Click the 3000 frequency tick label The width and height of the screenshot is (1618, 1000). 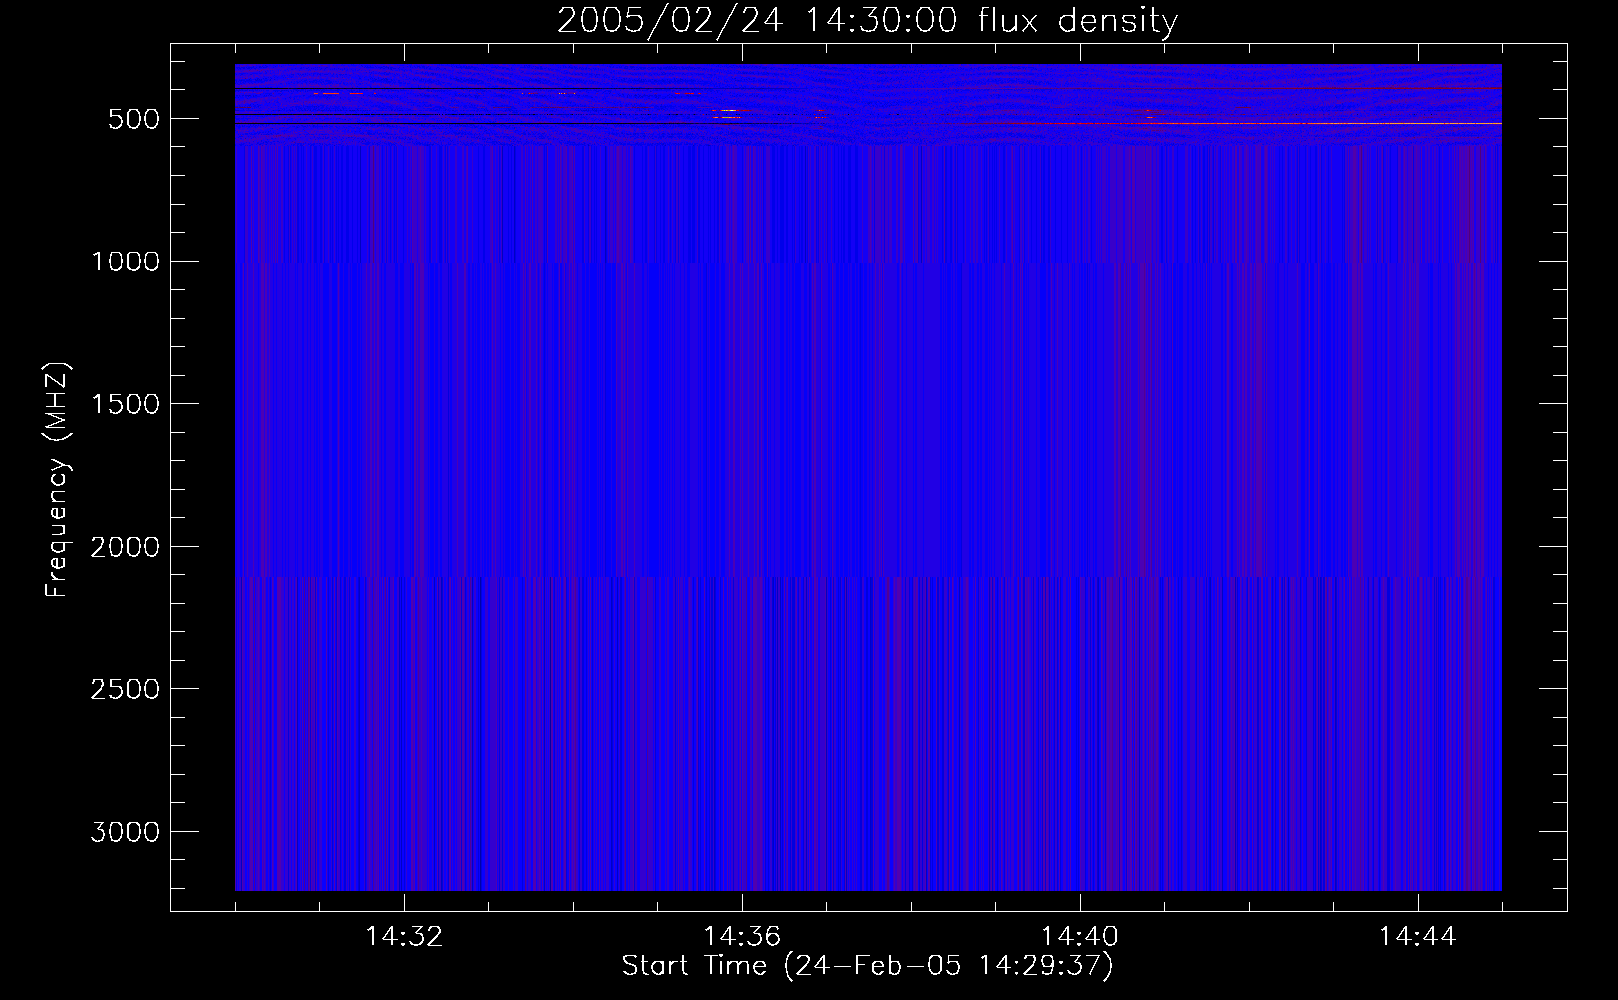click(125, 832)
